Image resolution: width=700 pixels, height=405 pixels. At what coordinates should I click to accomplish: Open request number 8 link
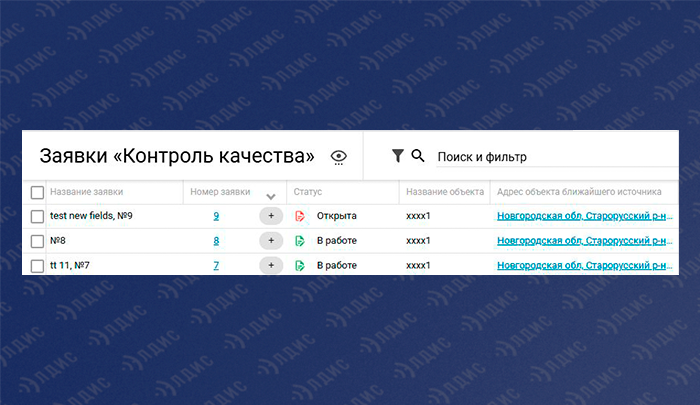[x=216, y=241]
